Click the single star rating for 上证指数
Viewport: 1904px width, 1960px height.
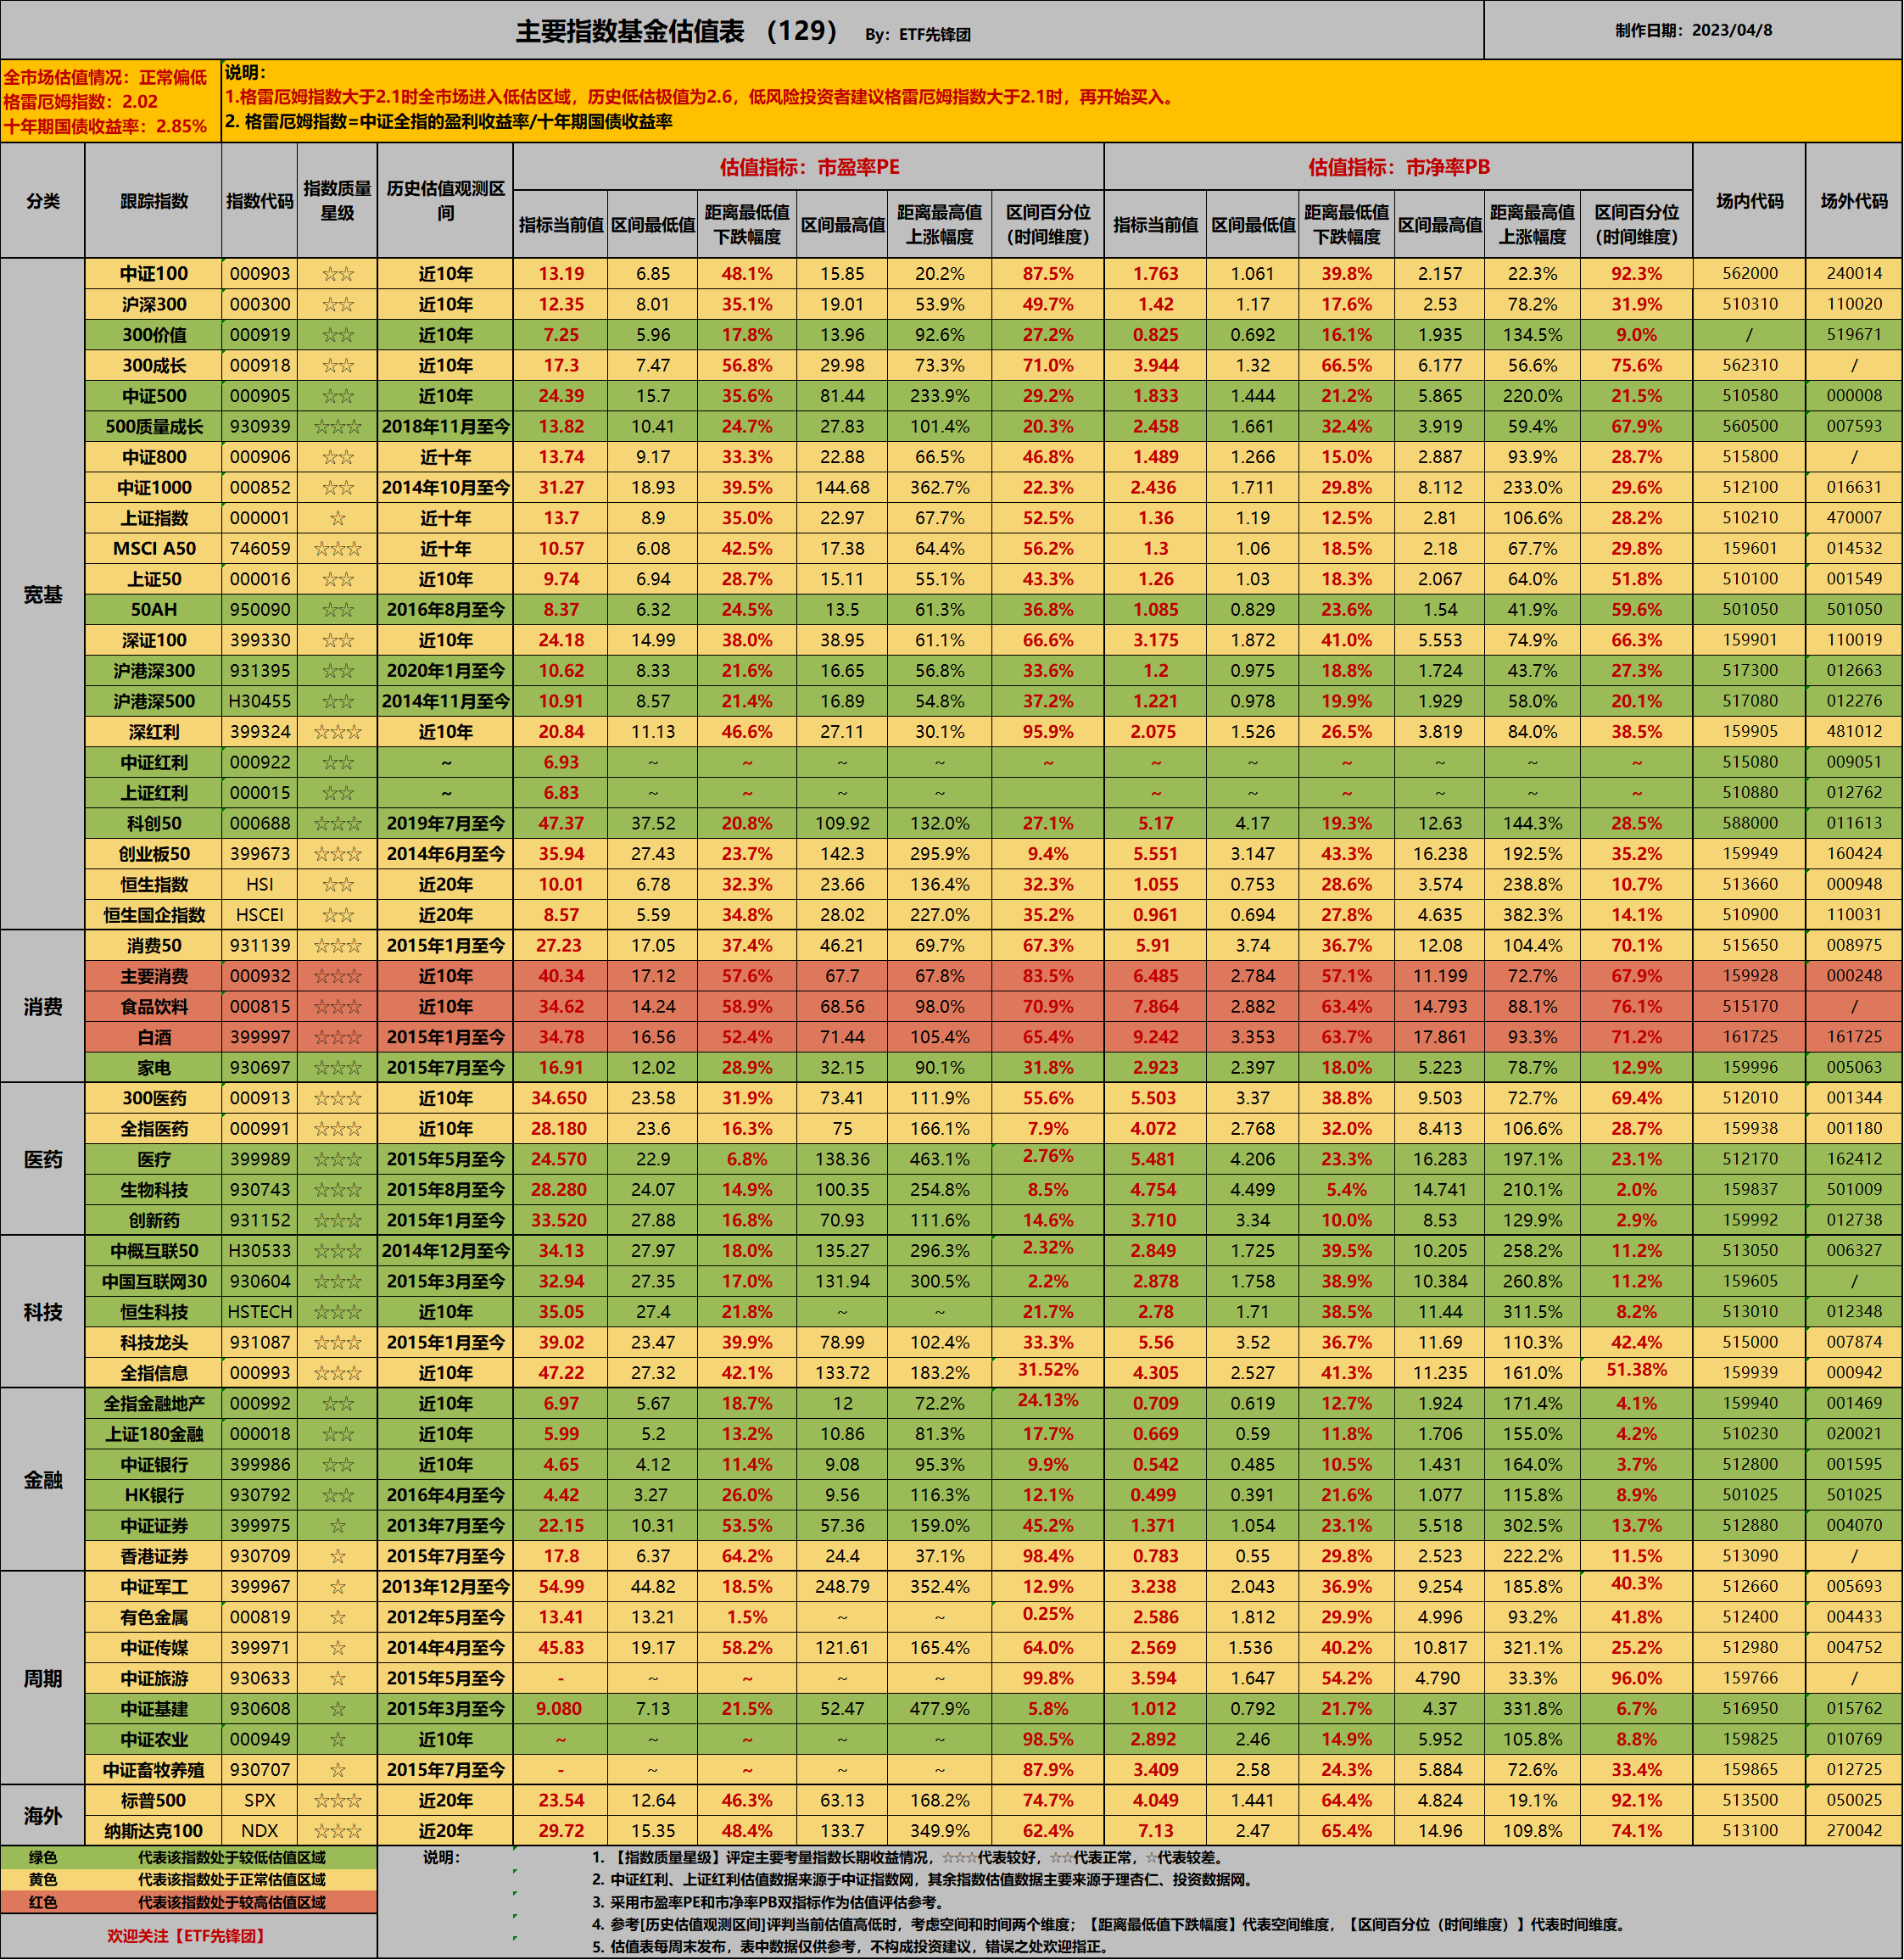coord(337,518)
